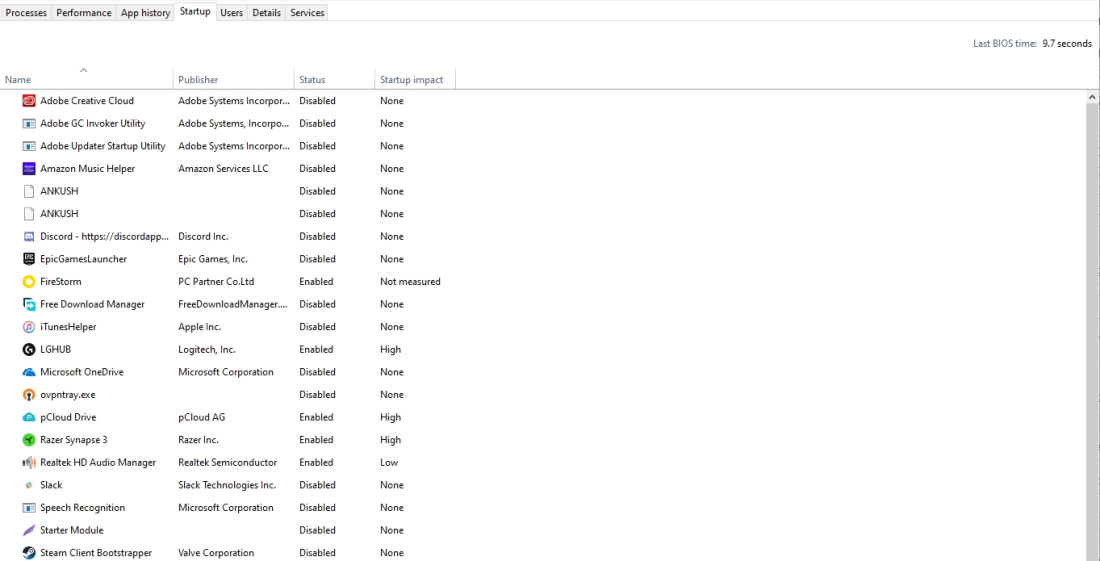Click the Razer Inc. publisher cell
The image size is (1100, 561).
point(199,440)
